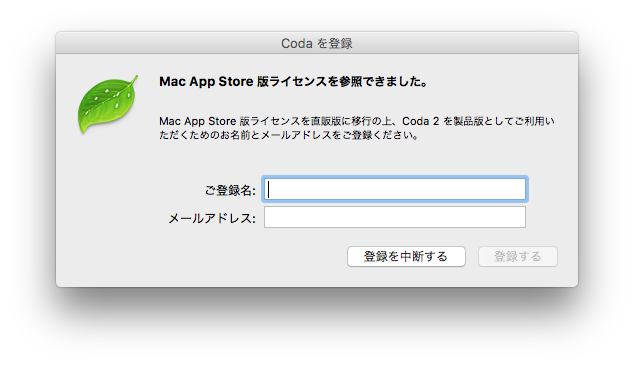Click the stem tip of the leaf icon
This screenshot has width=634, height=367.
click(x=135, y=78)
